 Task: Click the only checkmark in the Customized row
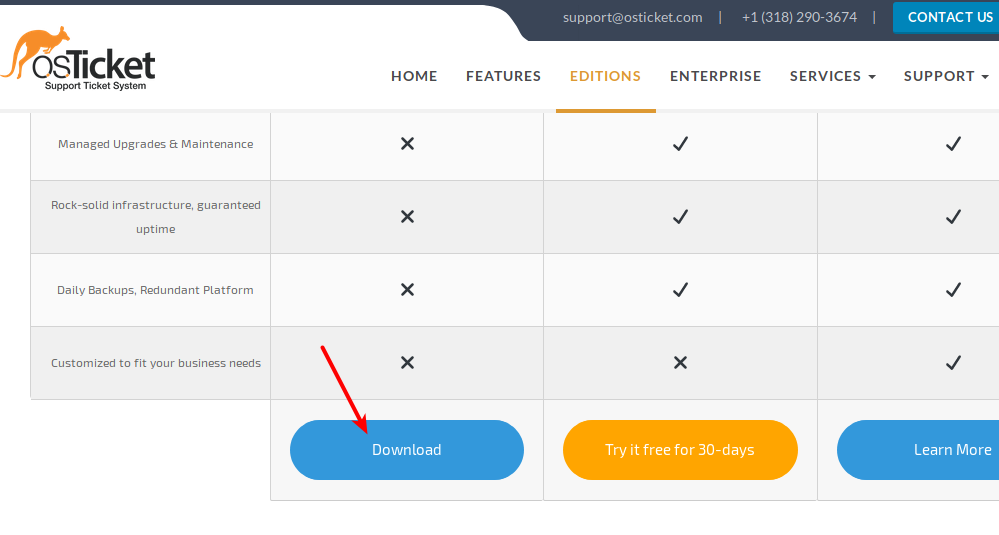click(x=953, y=363)
